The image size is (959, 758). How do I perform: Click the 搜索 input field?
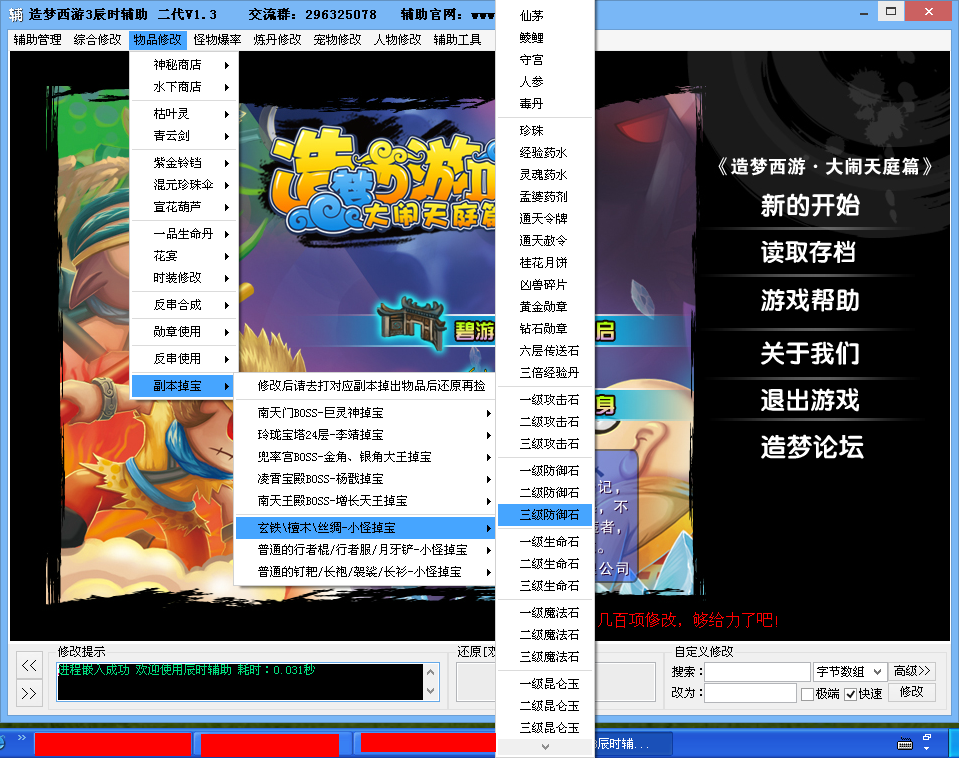click(757, 672)
